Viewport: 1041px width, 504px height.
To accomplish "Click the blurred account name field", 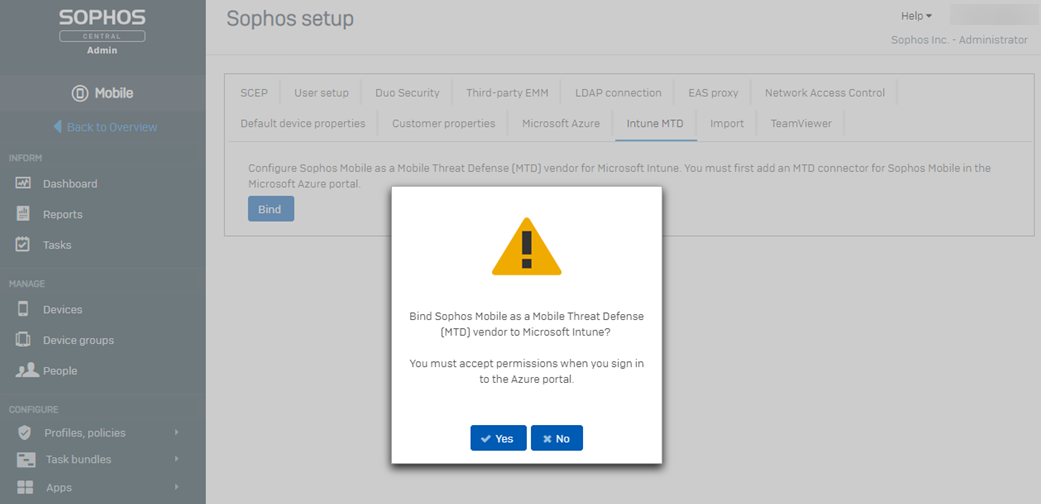I will 995,15.
